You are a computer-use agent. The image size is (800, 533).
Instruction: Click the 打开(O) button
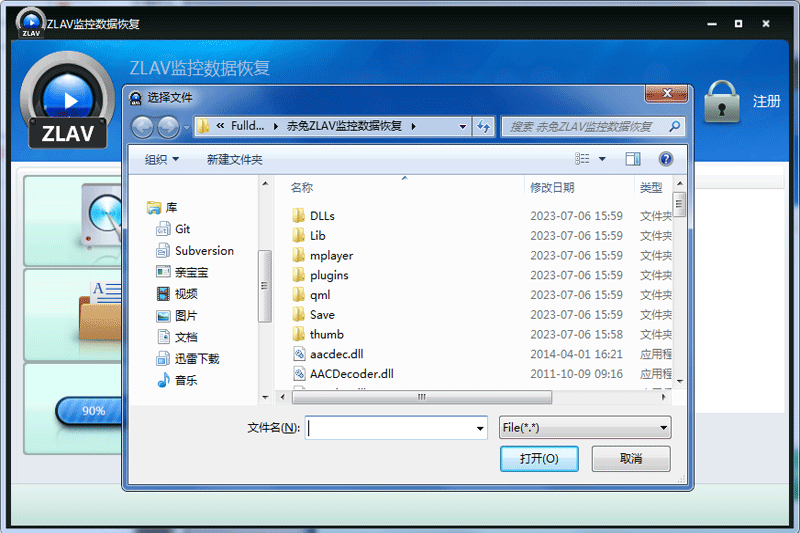point(539,459)
